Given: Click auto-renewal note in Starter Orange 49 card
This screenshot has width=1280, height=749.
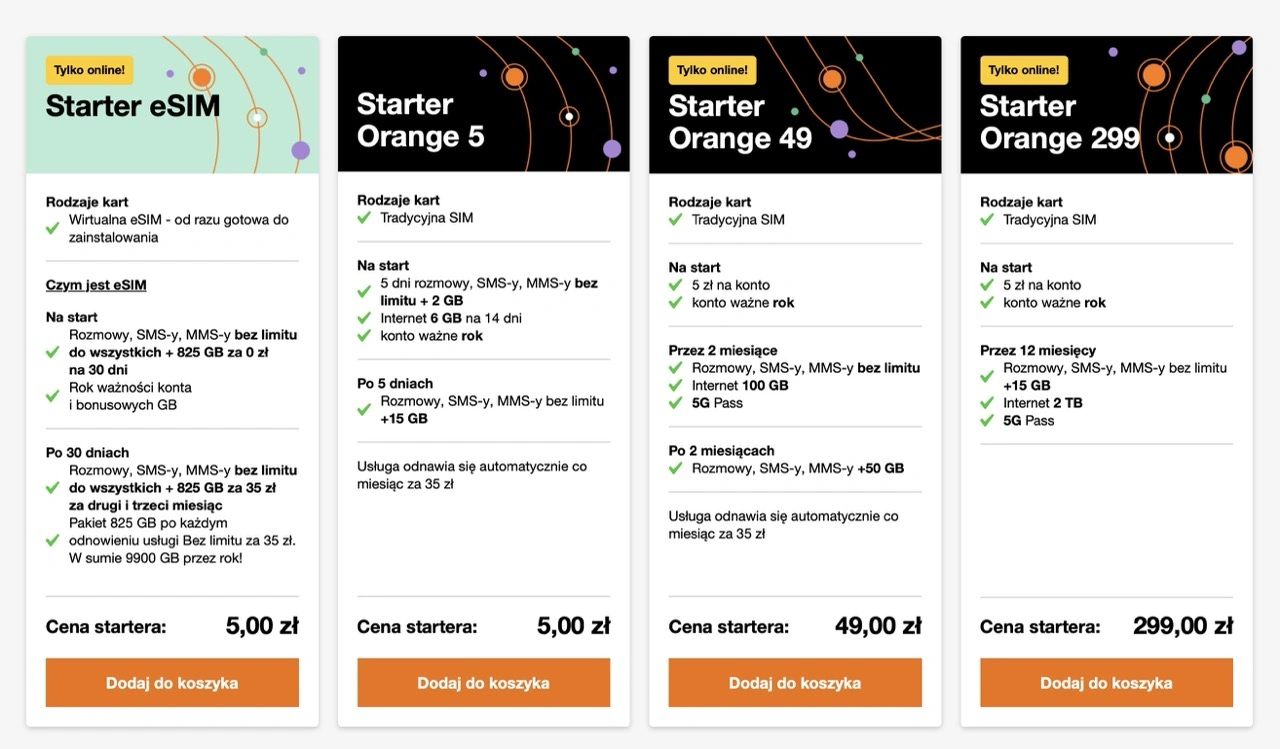Looking at the screenshot, I should click(784, 525).
